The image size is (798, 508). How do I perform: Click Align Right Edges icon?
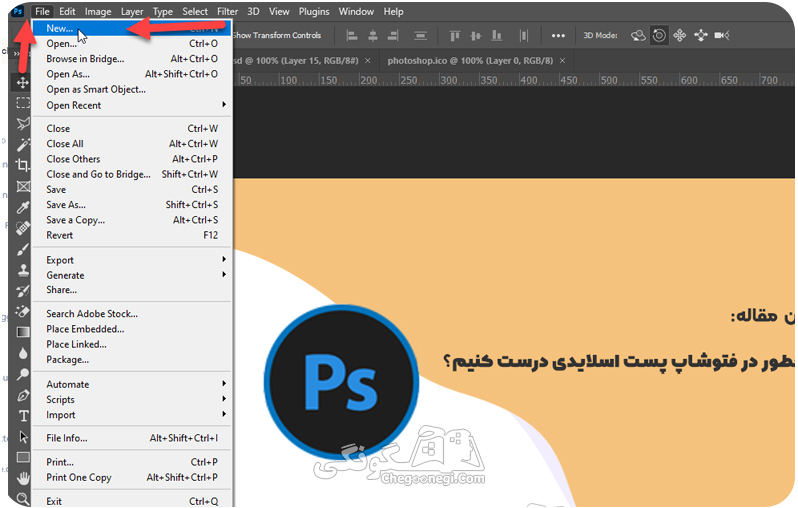pos(393,35)
